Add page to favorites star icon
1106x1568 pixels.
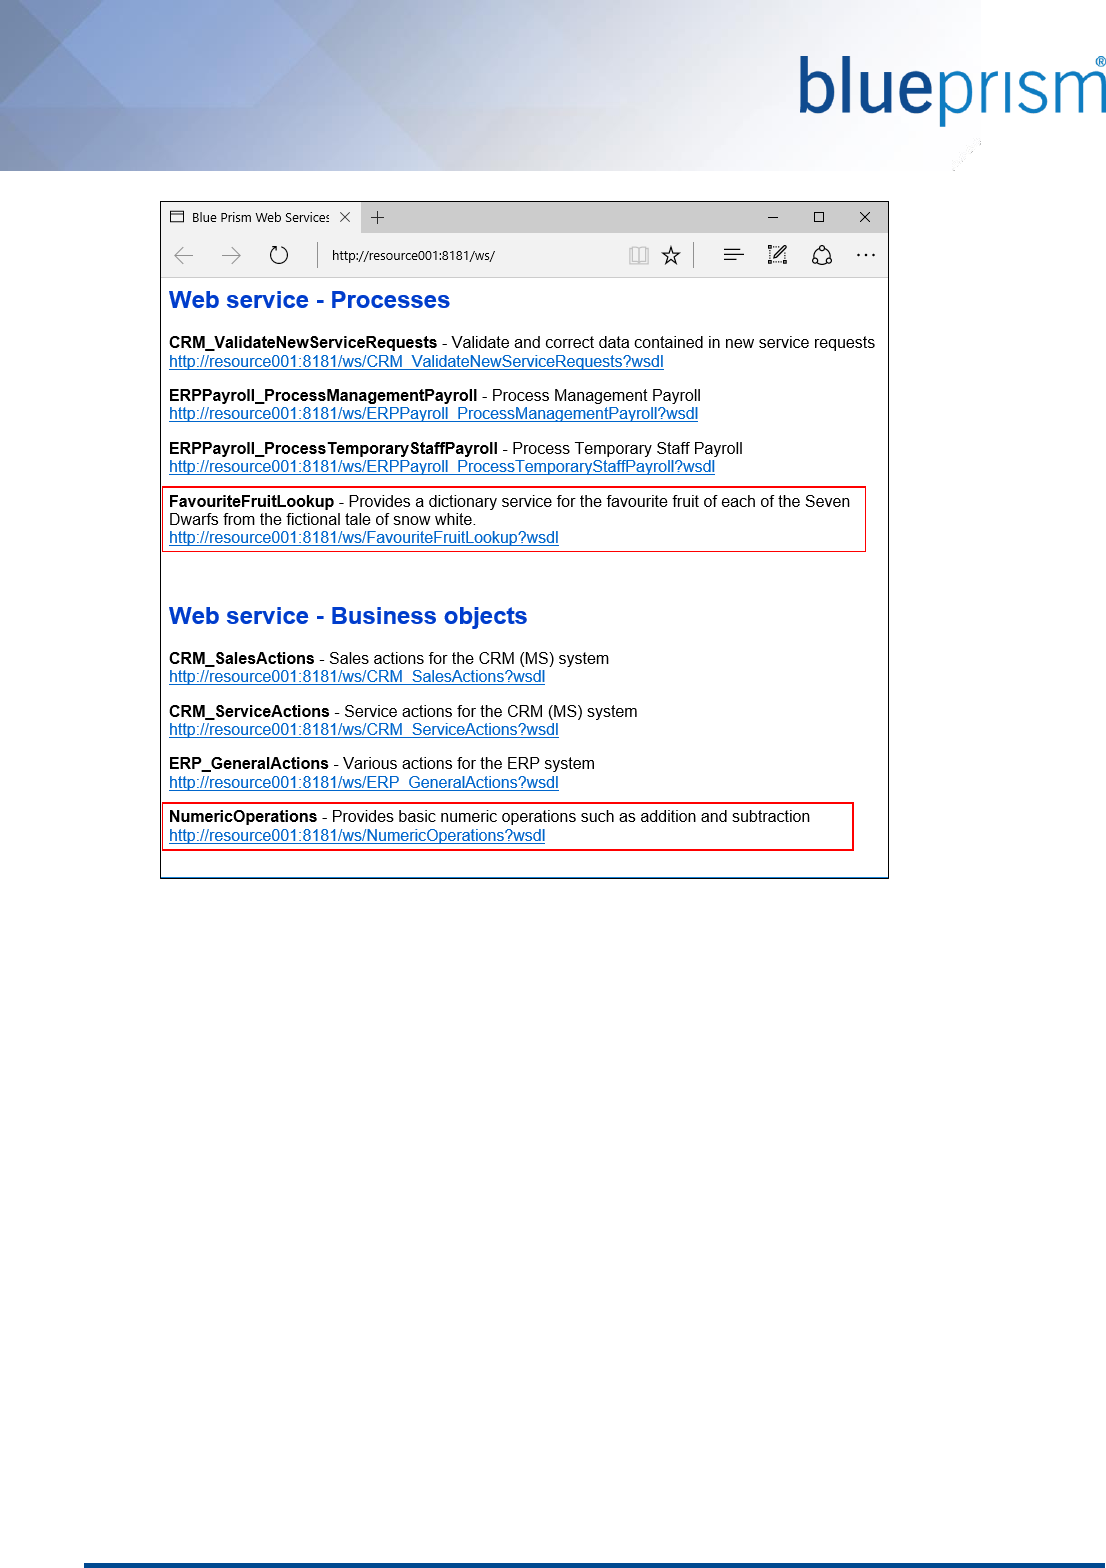click(x=671, y=256)
